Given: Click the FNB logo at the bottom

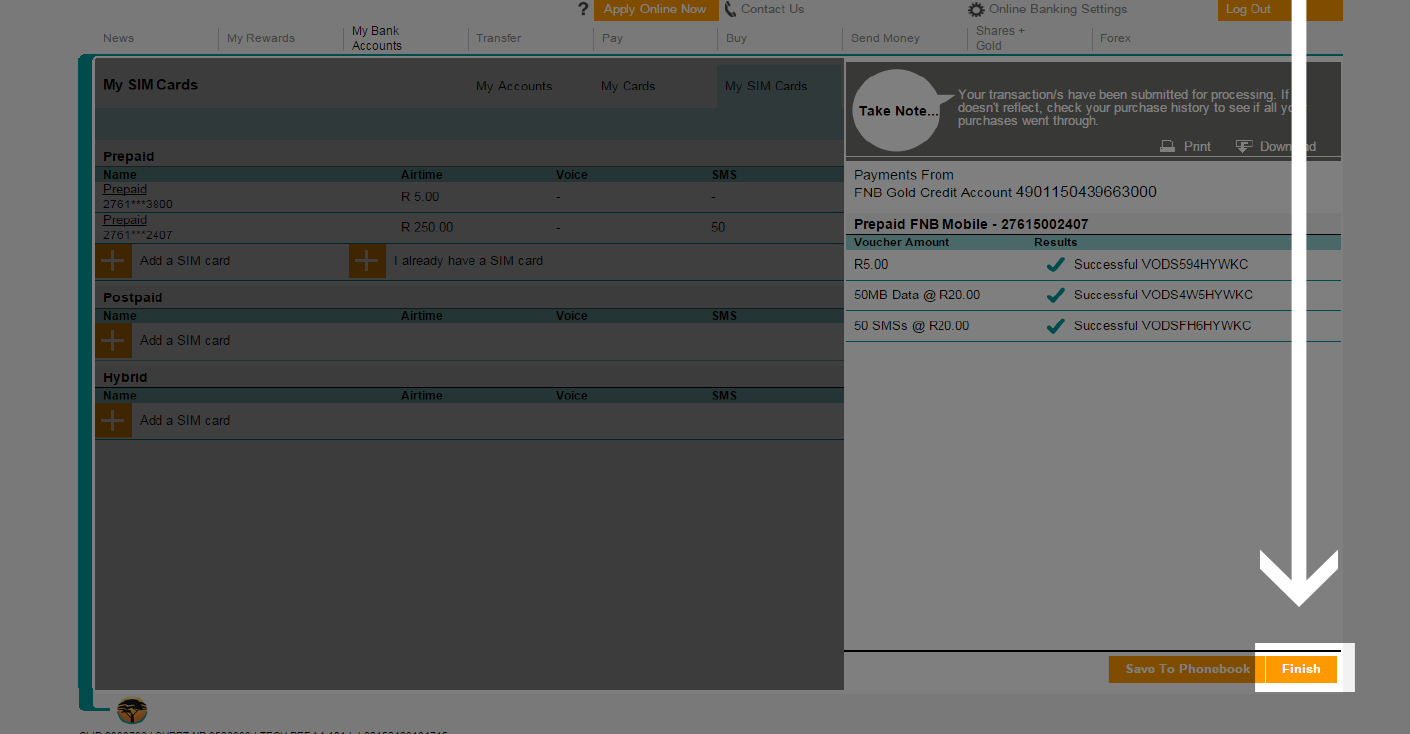Looking at the screenshot, I should click(130, 711).
